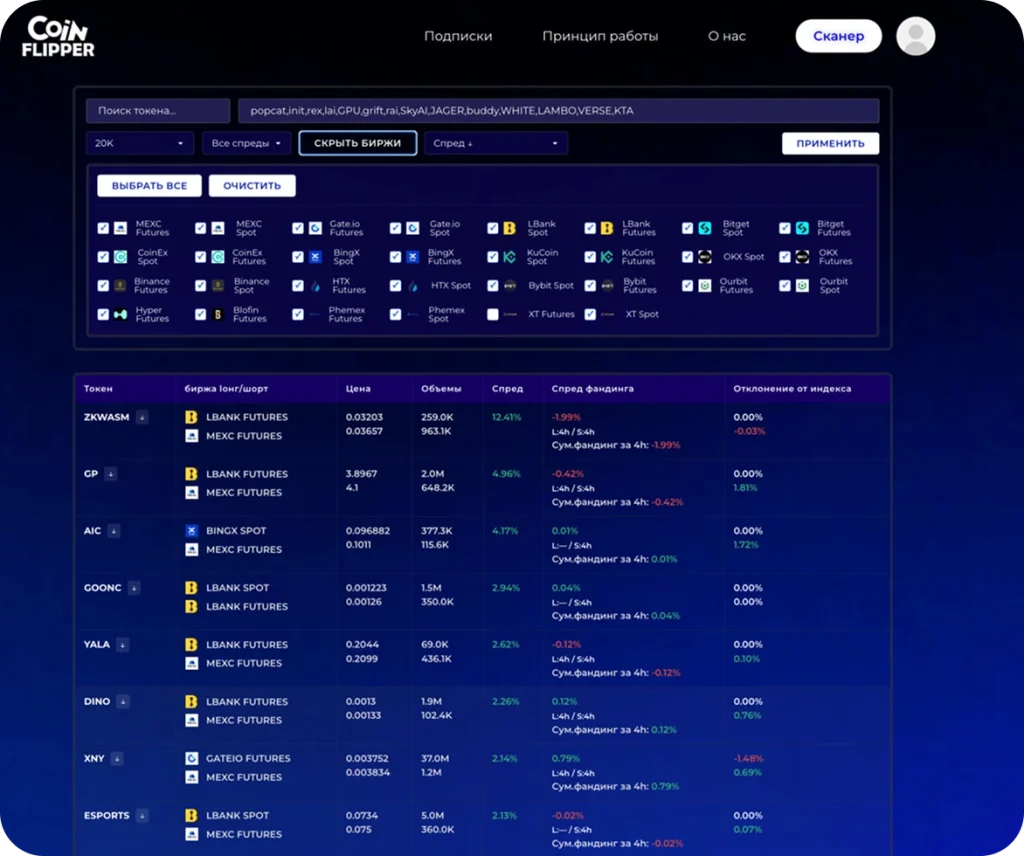Open the user profile avatar
Viewport: 1024px width, 856px height.
click(x=916, y=36)
